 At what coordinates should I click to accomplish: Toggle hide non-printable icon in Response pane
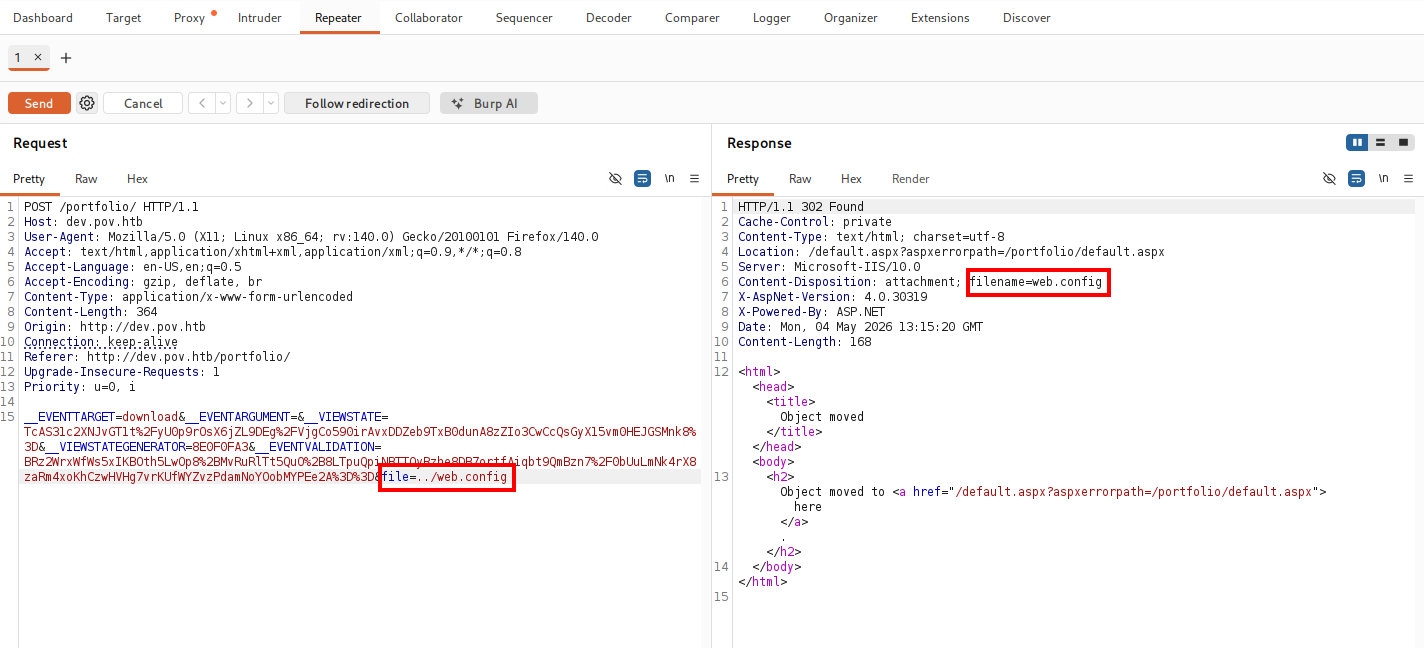click(1330, 179)
